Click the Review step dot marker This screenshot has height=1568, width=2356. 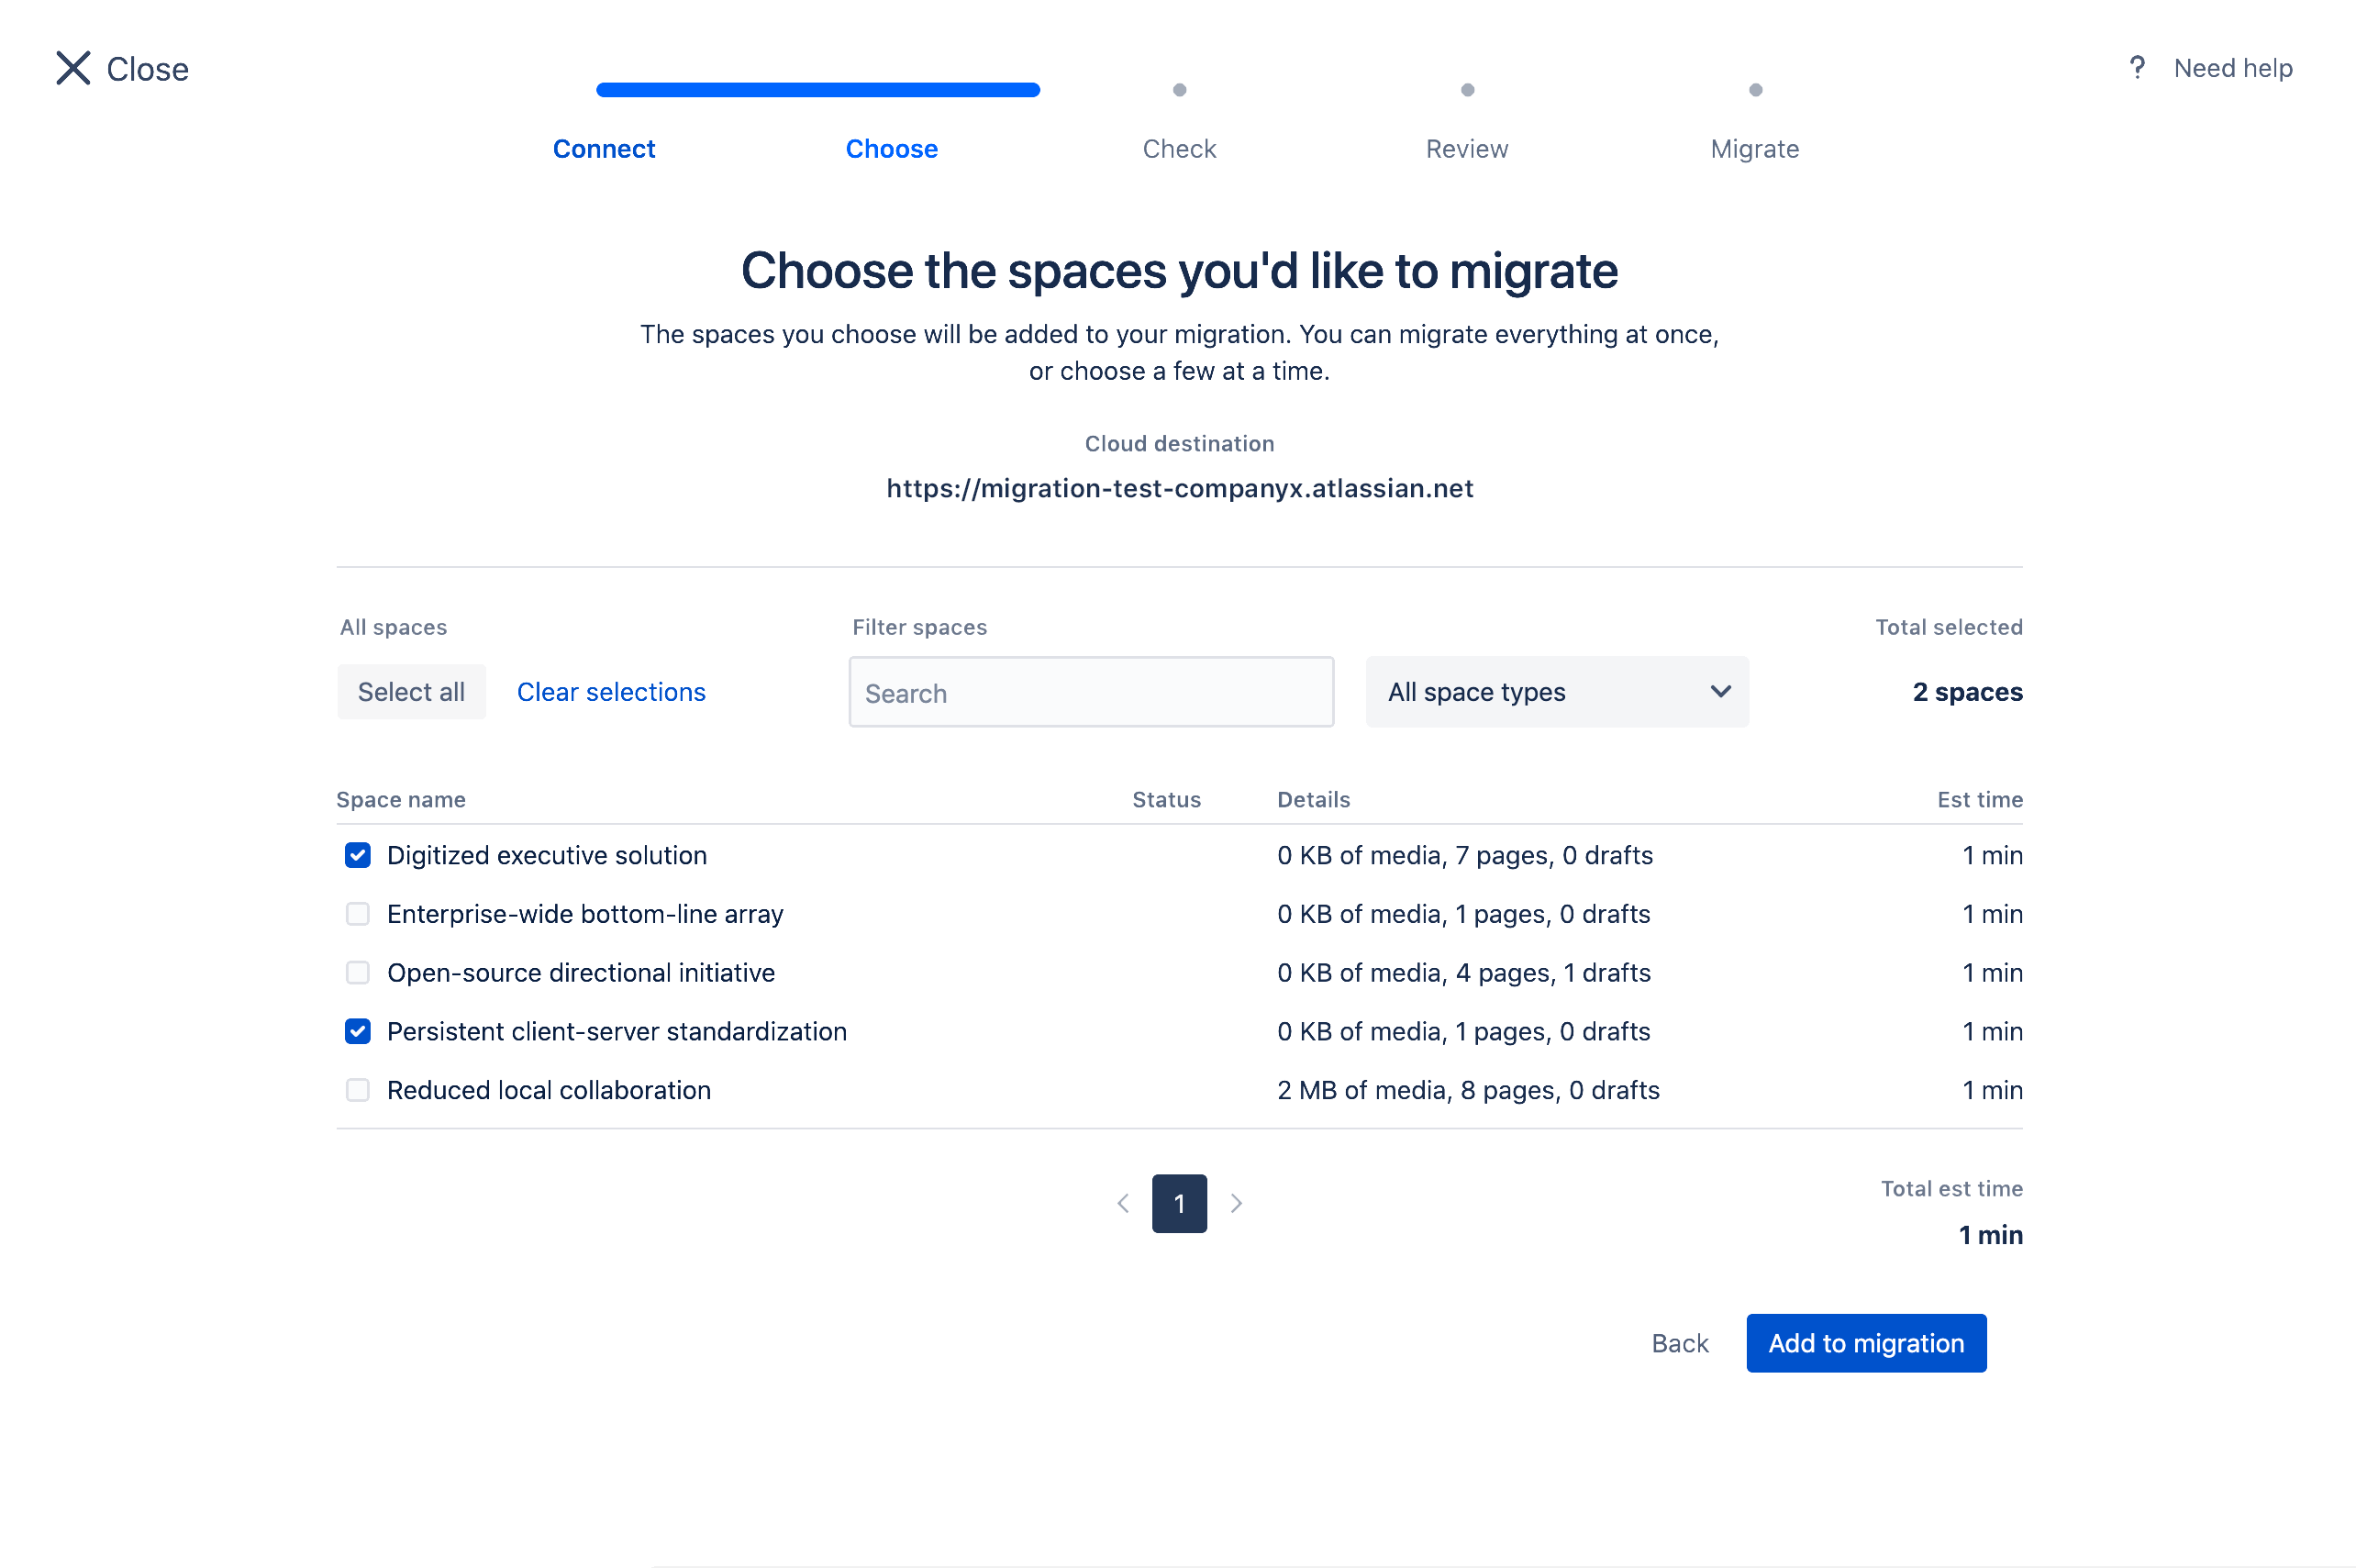tap(1467, 90)
